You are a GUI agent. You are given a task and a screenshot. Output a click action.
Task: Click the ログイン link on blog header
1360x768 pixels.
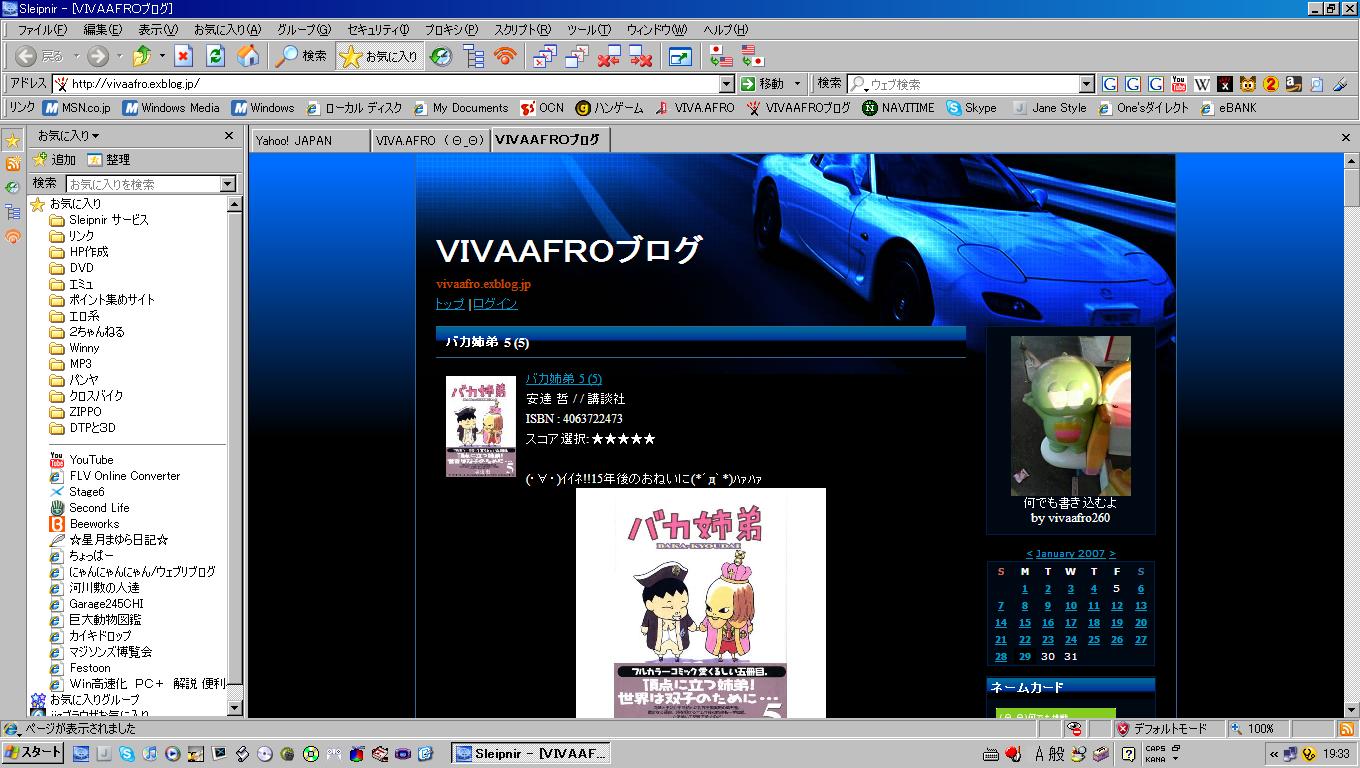click(x=495, y=304)
